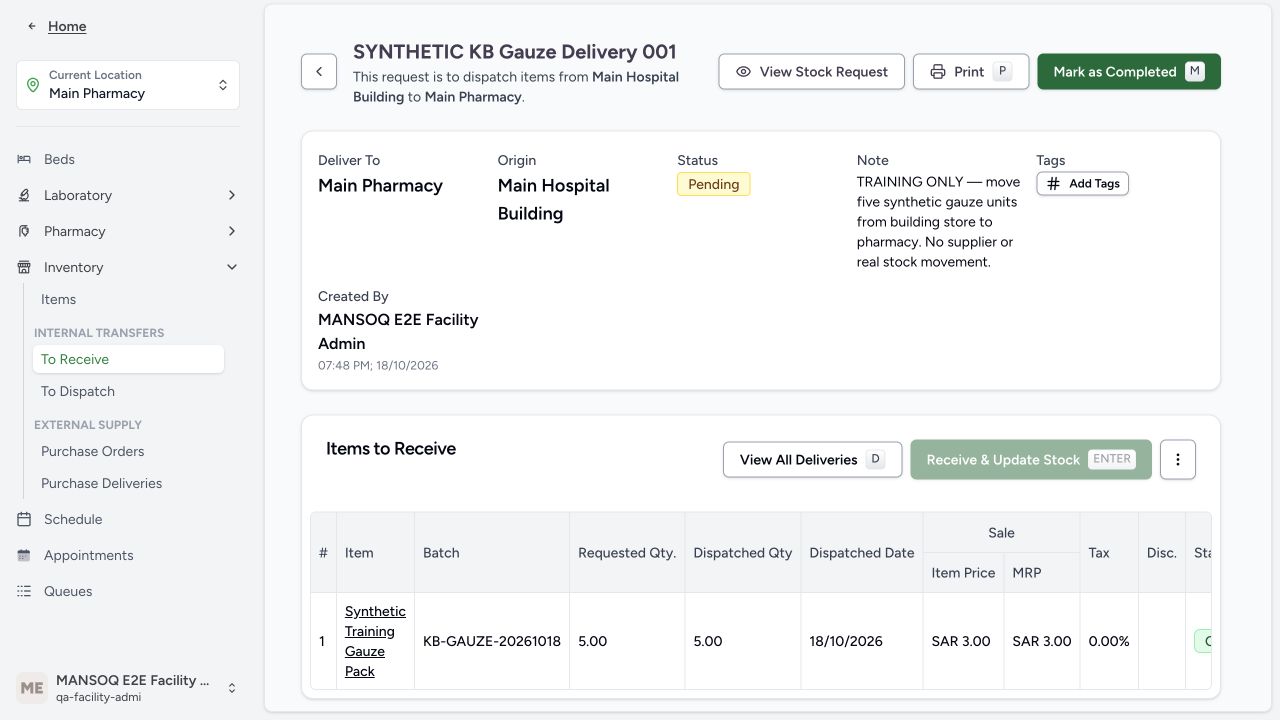
Task: Expand the Laboratory submenu chevron
Action: click(x=232, y=195)
